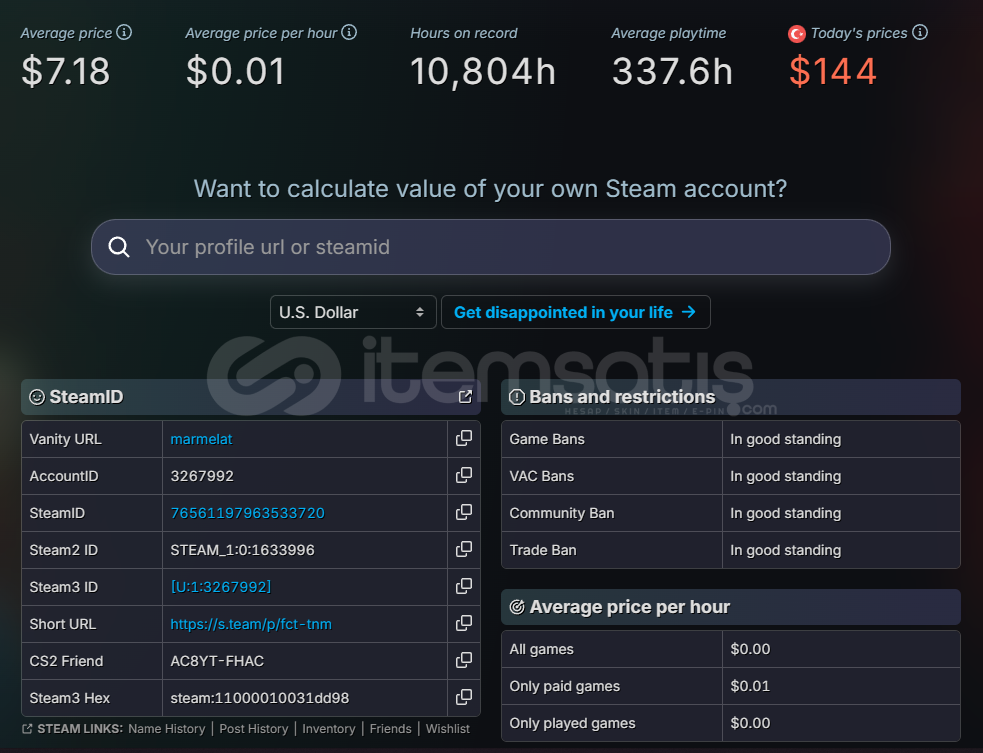Screen dimensions: 983x753
Task: Click the external link icon beside STEAM LINKS
Action: tap(27, 729)
